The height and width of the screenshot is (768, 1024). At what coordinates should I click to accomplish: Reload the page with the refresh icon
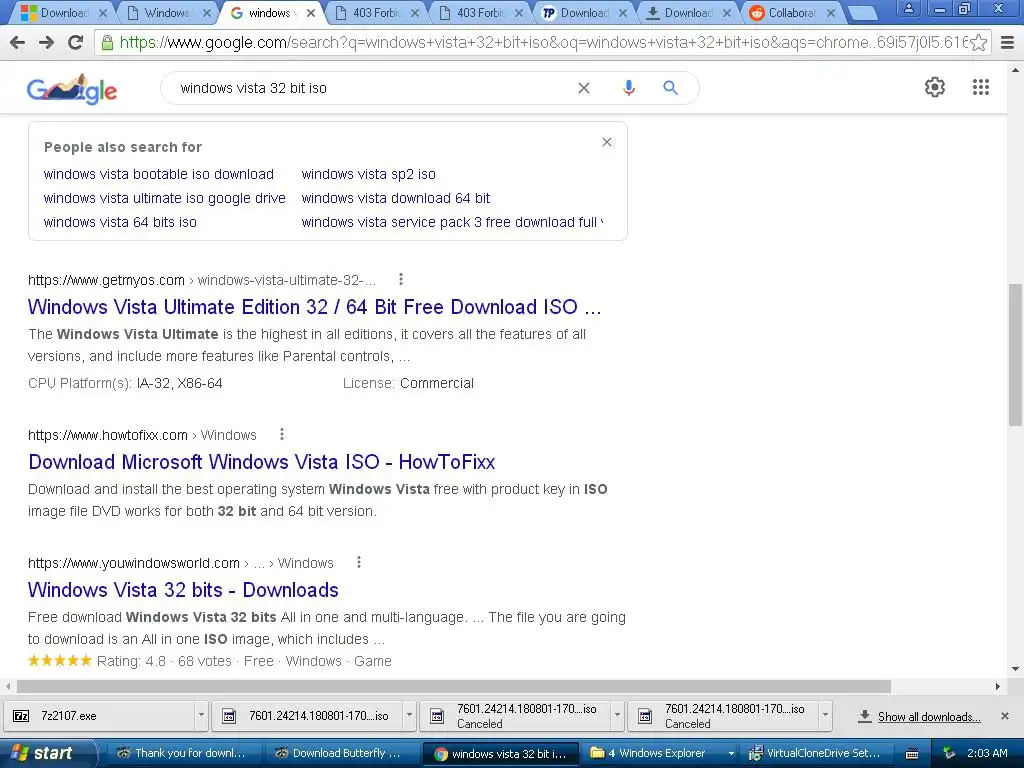point(76,43)
